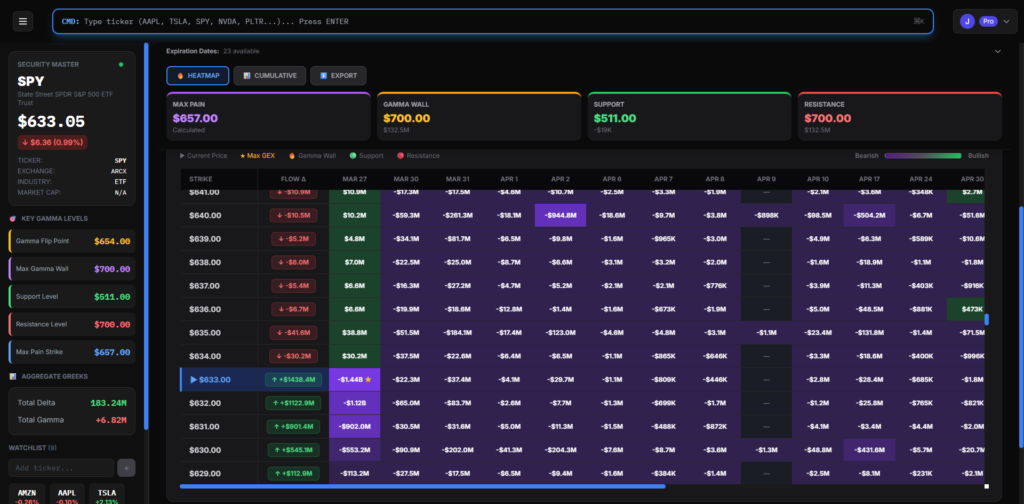
Task: Click the -$944.8M cell in APR 2 column
Action: [x=560, y=215]
